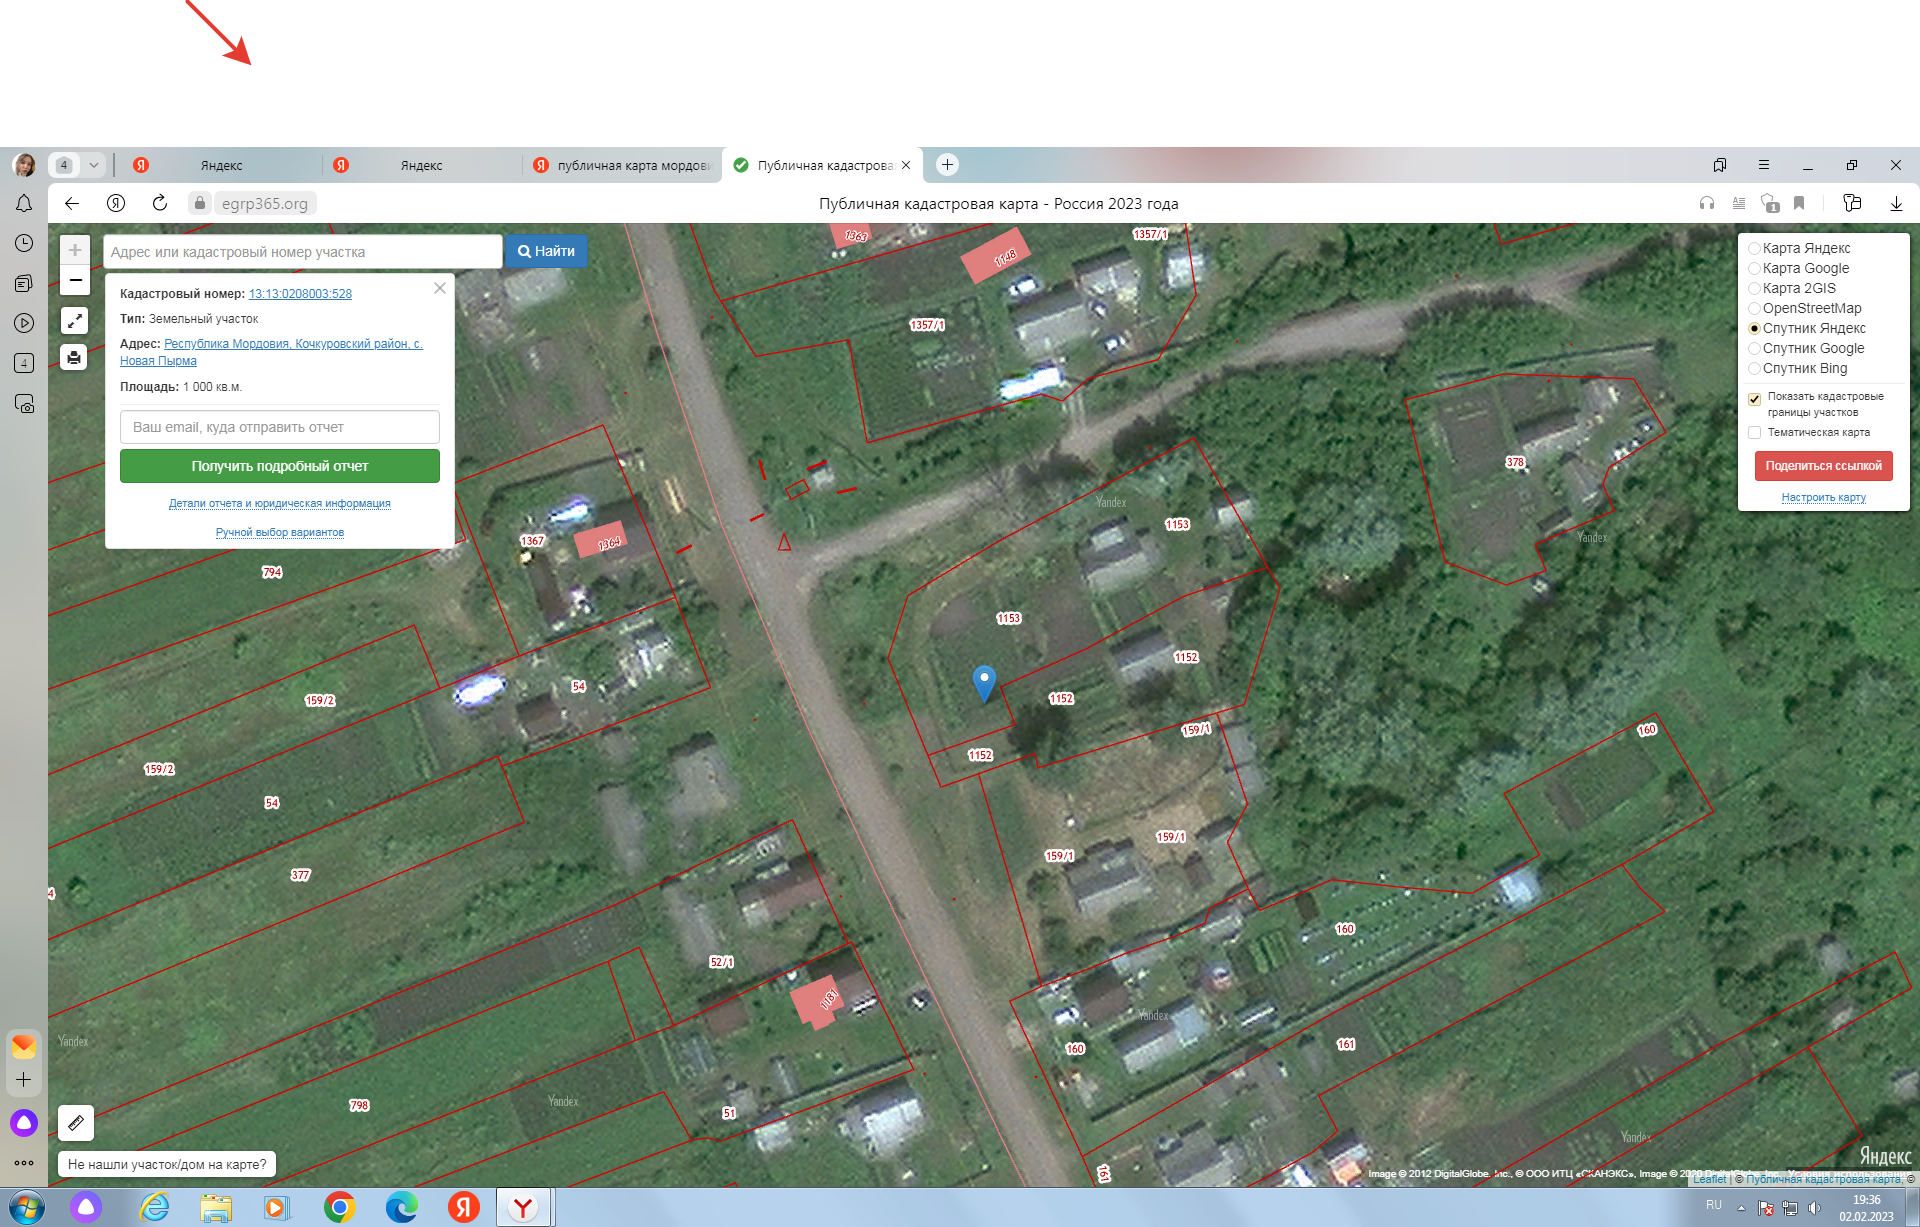Click the map zoom in plus button
Image resolution: width=1920 pixels, height=1227 pixels.
click(x=75, y=250)
